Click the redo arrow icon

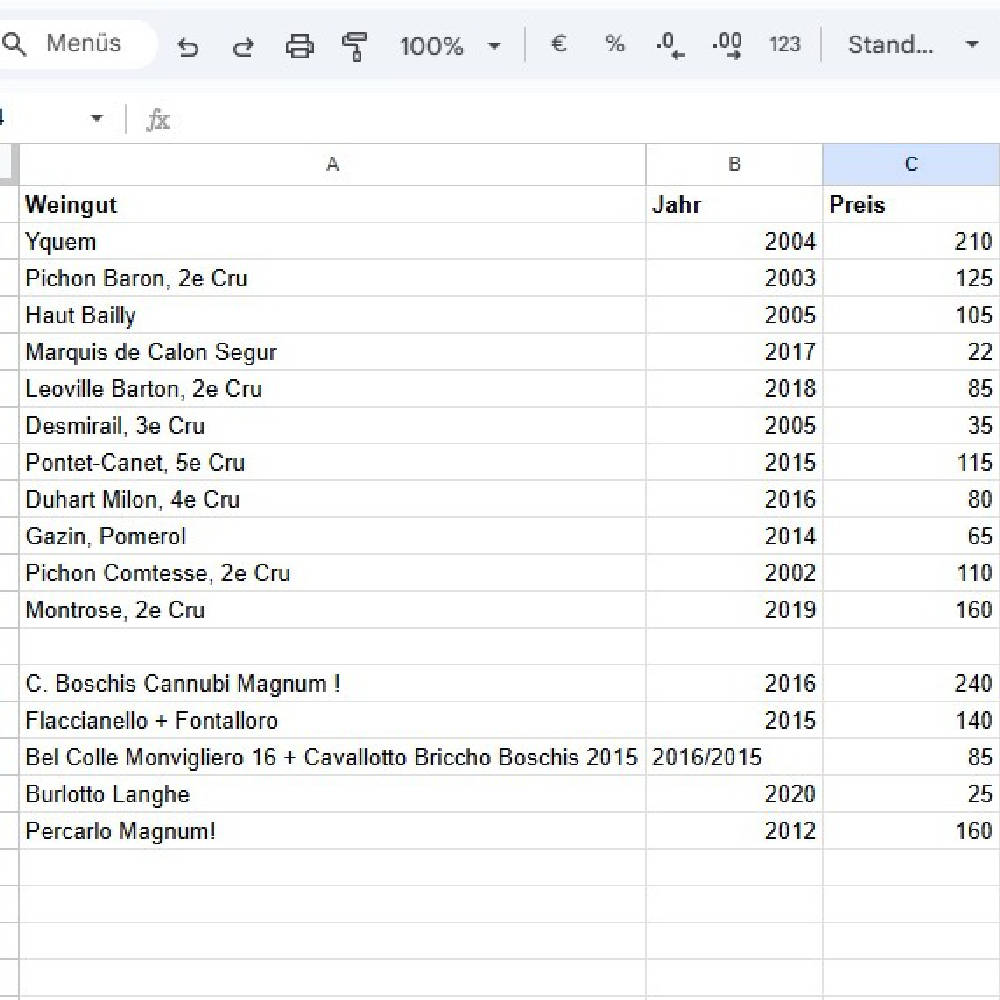point(243,46)
